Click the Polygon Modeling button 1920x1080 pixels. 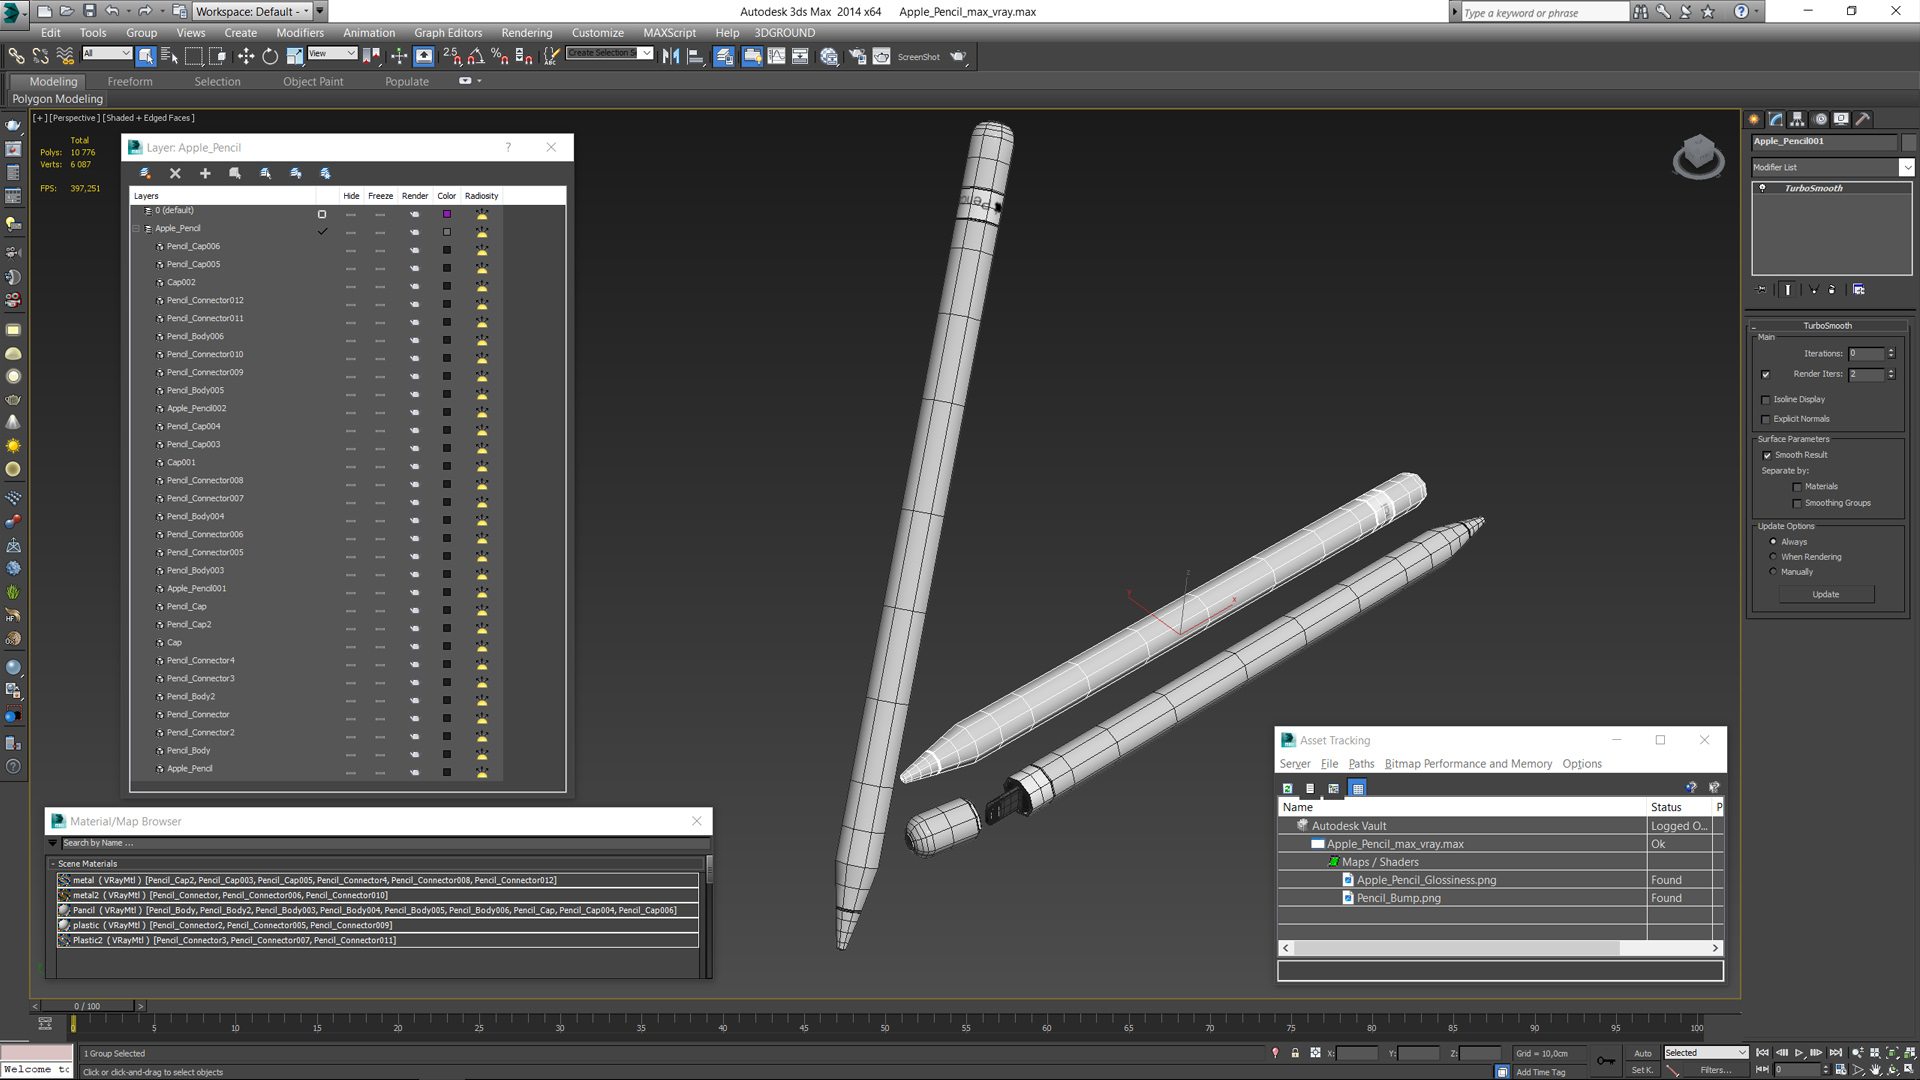tap(57, 99)
